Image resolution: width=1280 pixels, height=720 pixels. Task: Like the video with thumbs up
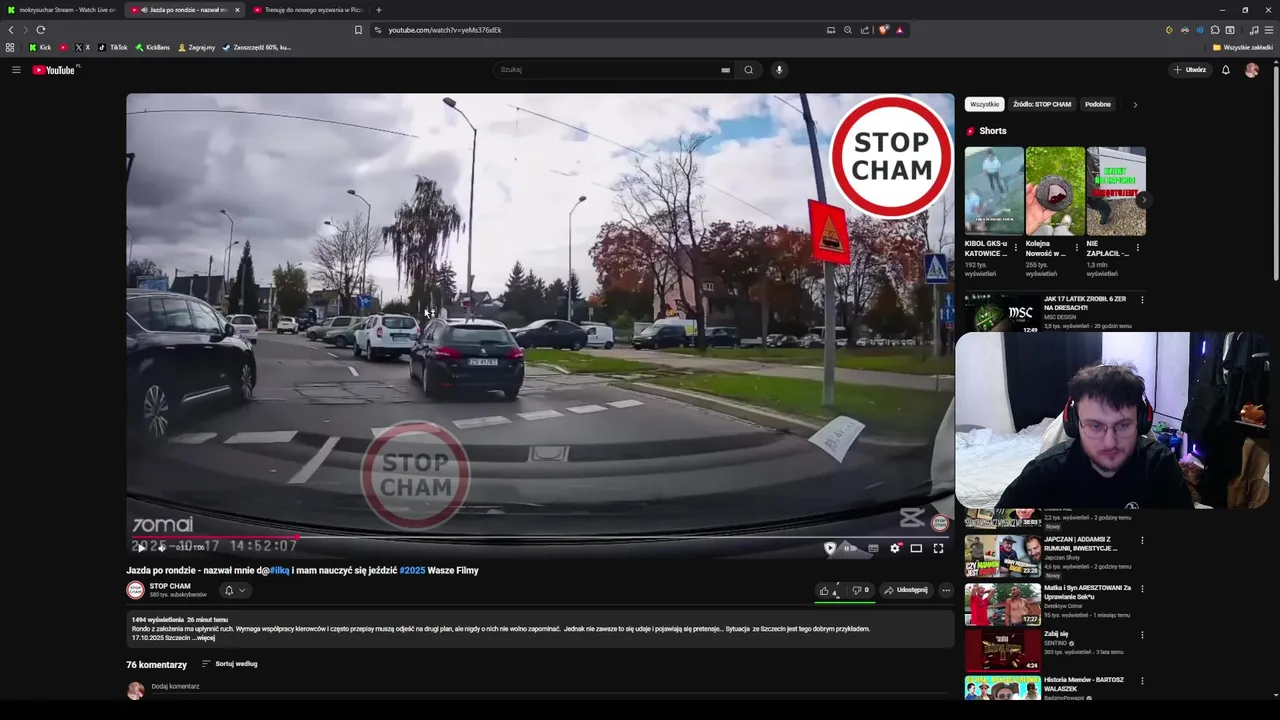829,590
